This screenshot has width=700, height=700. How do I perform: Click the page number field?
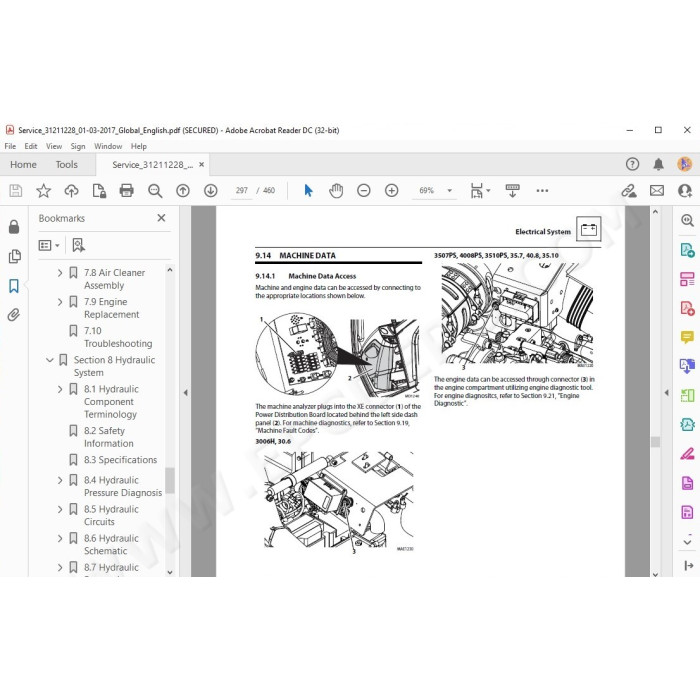pos(242,191)
